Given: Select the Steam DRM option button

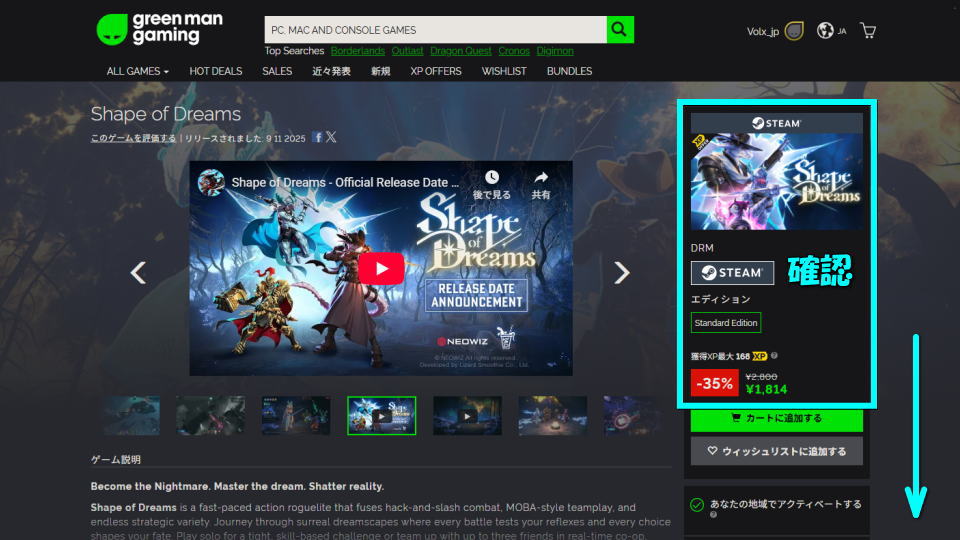Looking at the screenshot, I should [732, 272].
